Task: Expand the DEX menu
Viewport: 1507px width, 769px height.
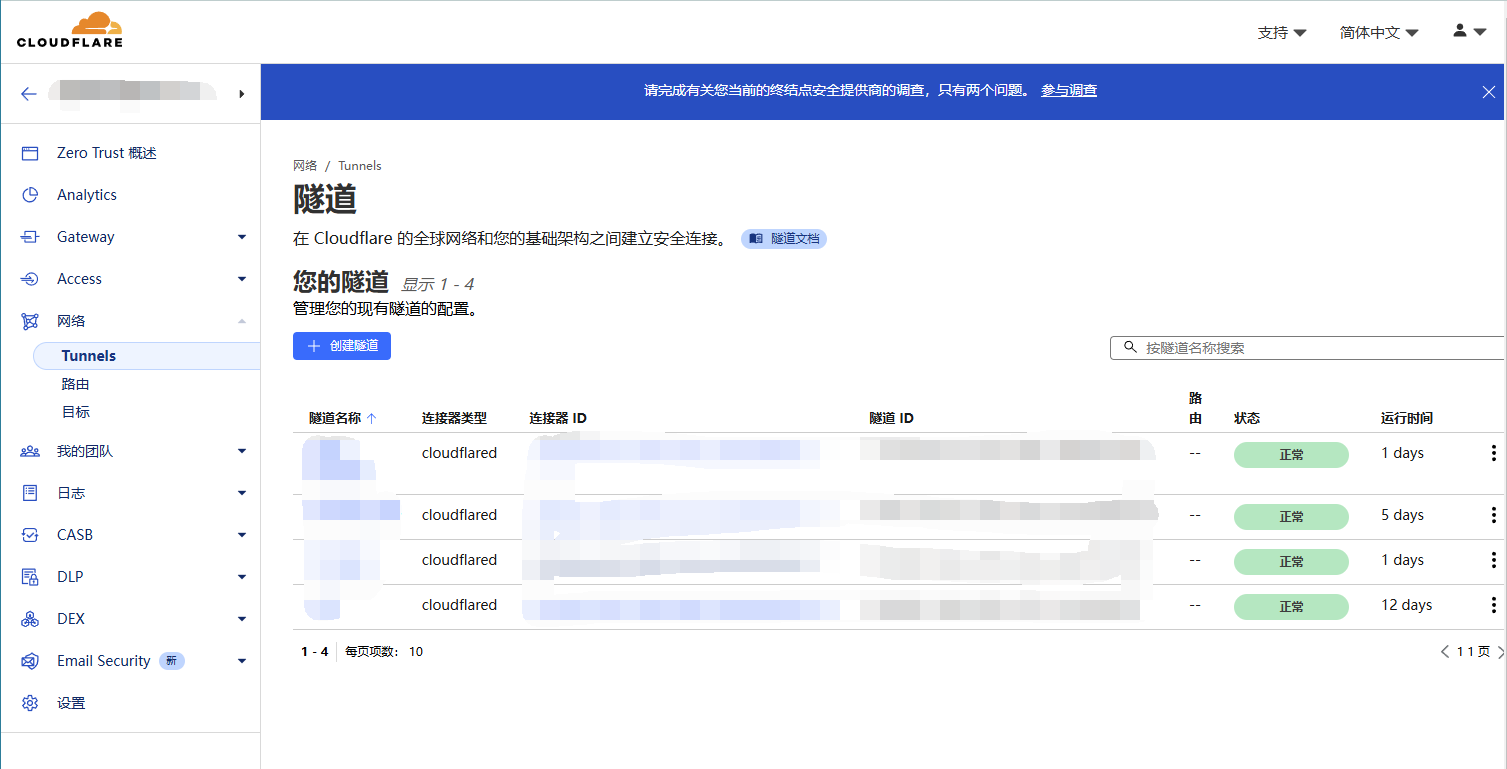Action: pyautogui.click(x=242, y=619)
